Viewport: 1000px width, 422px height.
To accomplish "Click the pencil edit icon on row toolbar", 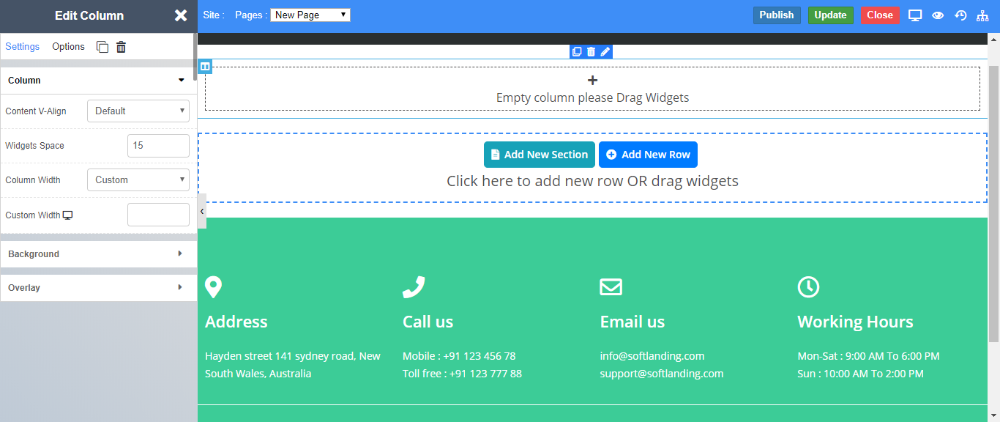I will 605,51.
